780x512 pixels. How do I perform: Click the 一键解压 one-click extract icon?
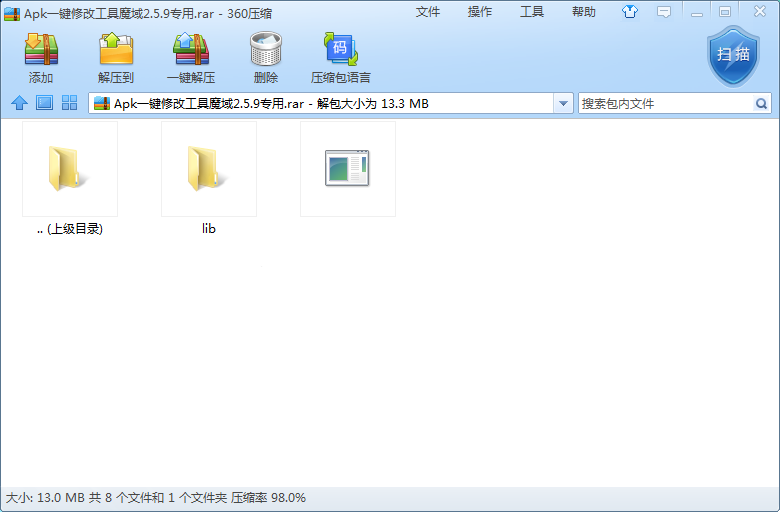[191, 49]
